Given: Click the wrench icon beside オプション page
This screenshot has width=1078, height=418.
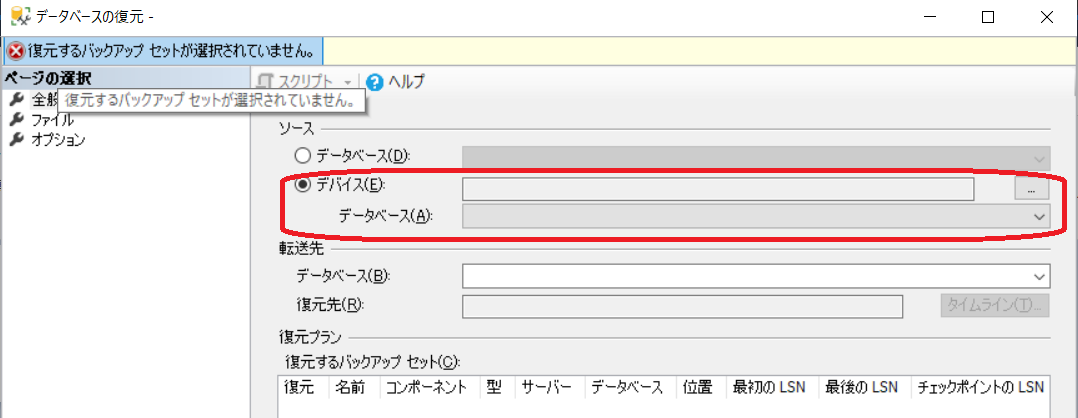Looking at the screenshot, I should [15, 140].
